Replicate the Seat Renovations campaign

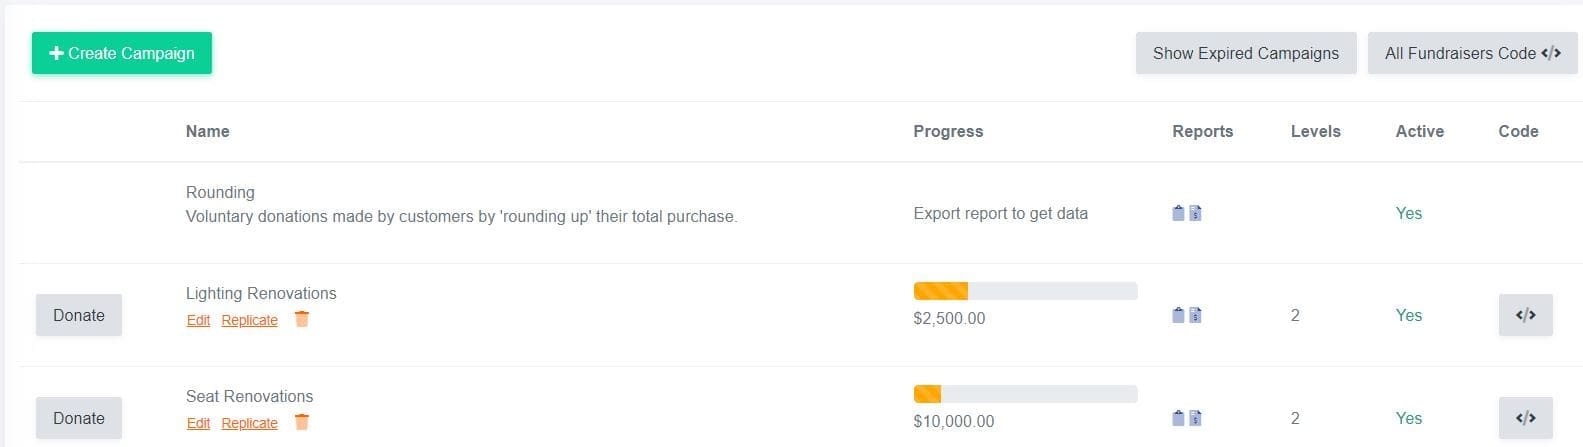(249, 423)
